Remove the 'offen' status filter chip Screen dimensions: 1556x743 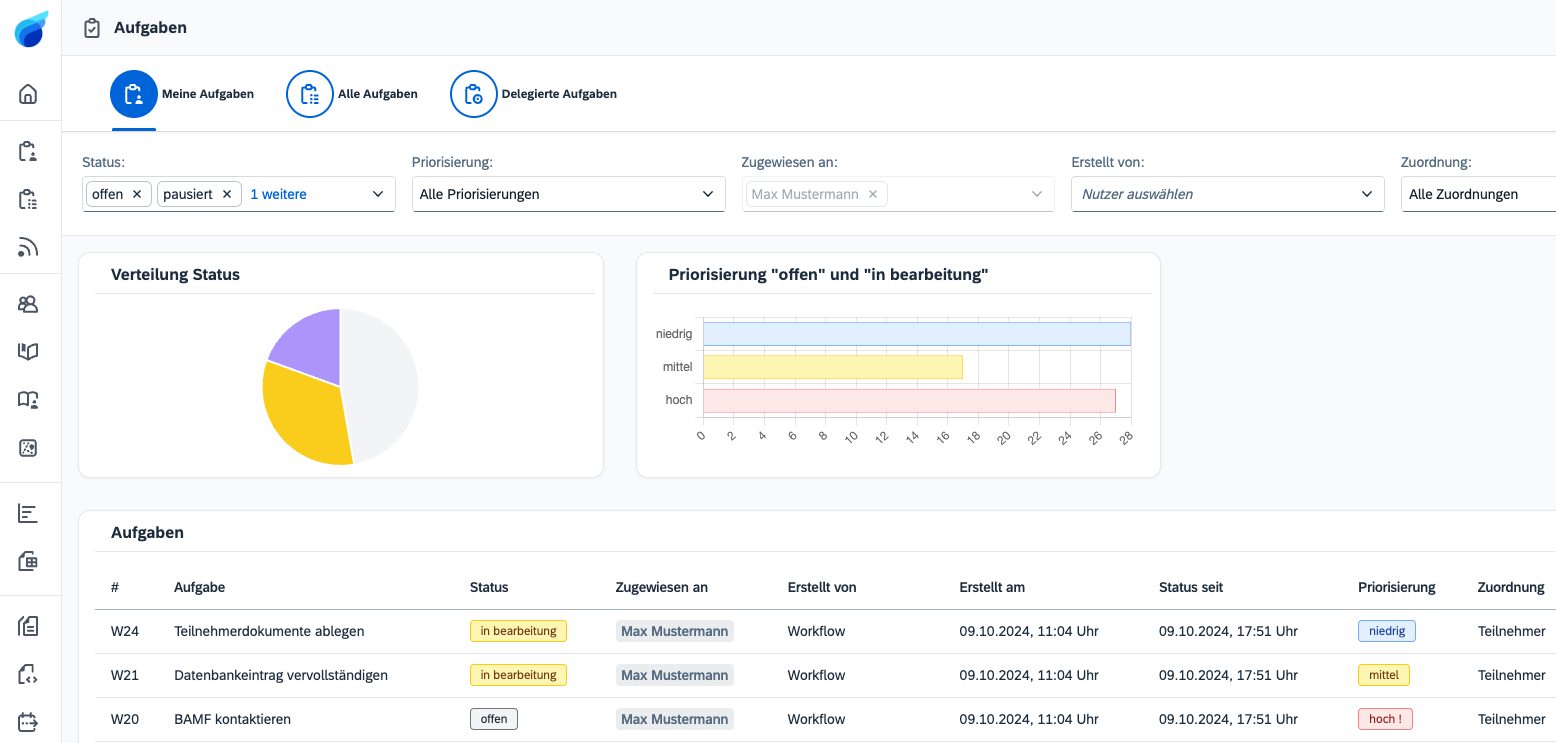tap(137, 194)
